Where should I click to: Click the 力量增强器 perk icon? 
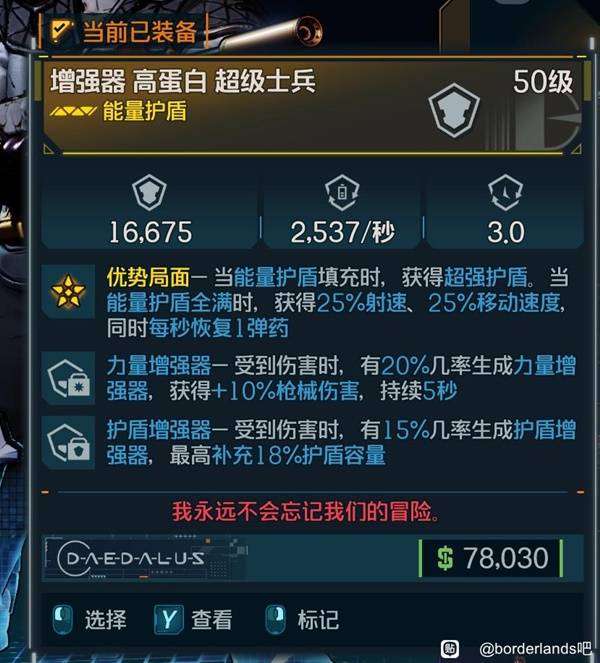coord(69,378)
